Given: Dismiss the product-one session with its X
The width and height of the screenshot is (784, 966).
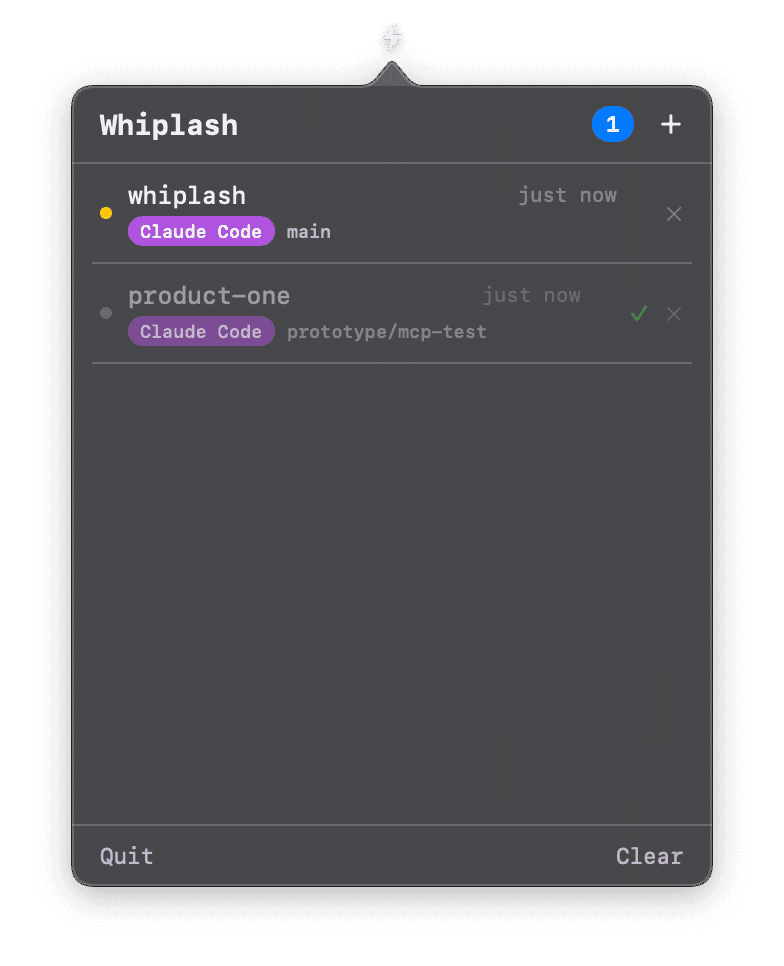Looking at the screenshot, I should pyautogui.click(x=673, y=313).
